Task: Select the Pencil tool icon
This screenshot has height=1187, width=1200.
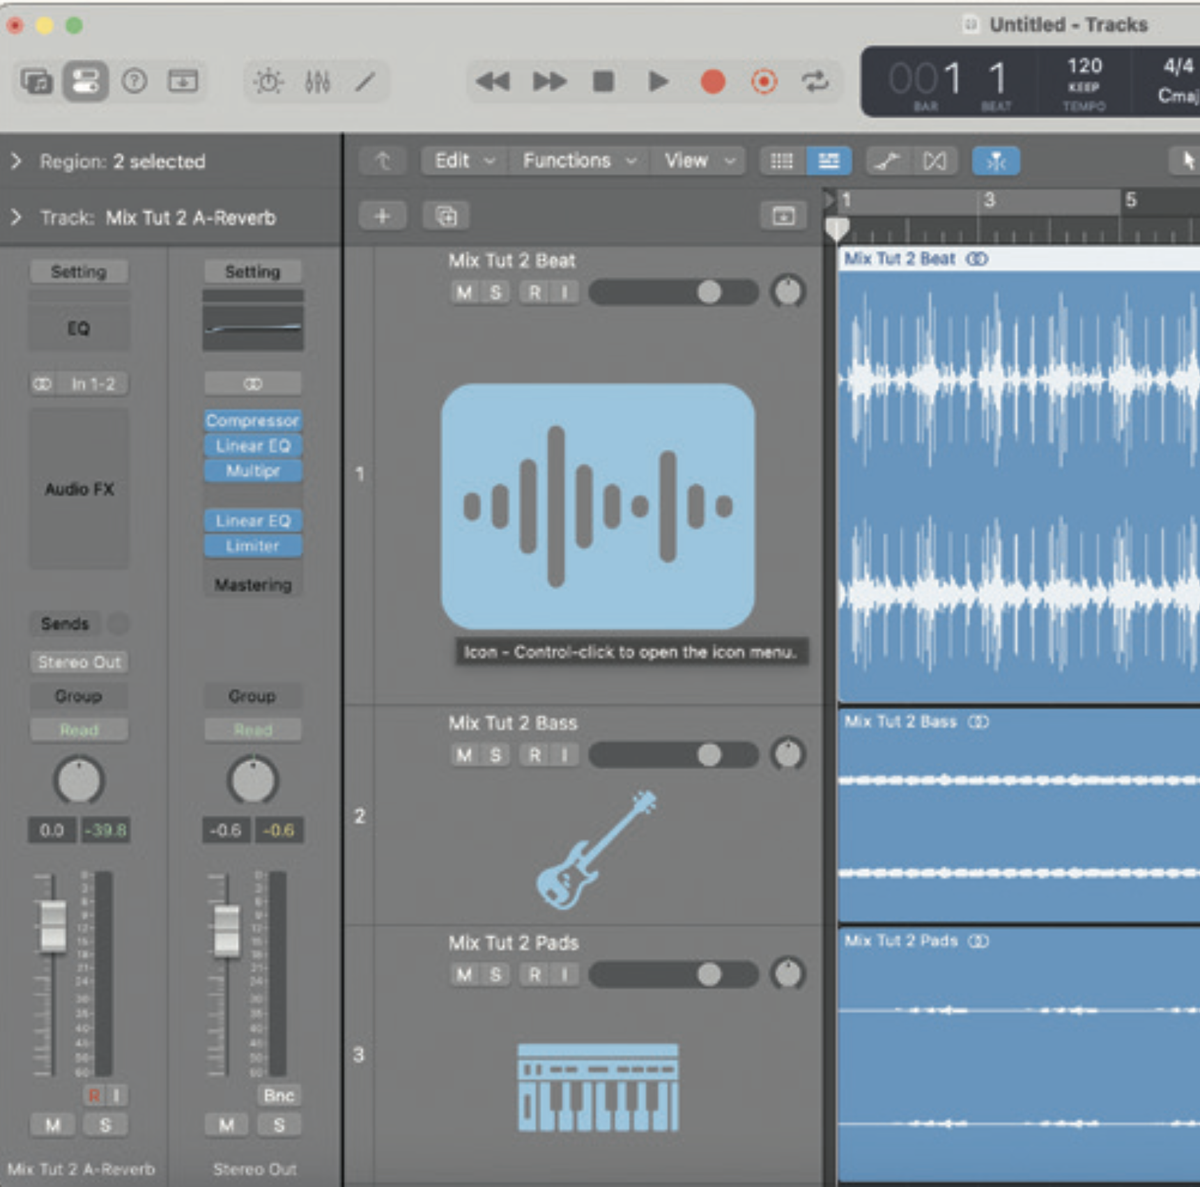Action: pyautogui.click(x=367, y=81)
